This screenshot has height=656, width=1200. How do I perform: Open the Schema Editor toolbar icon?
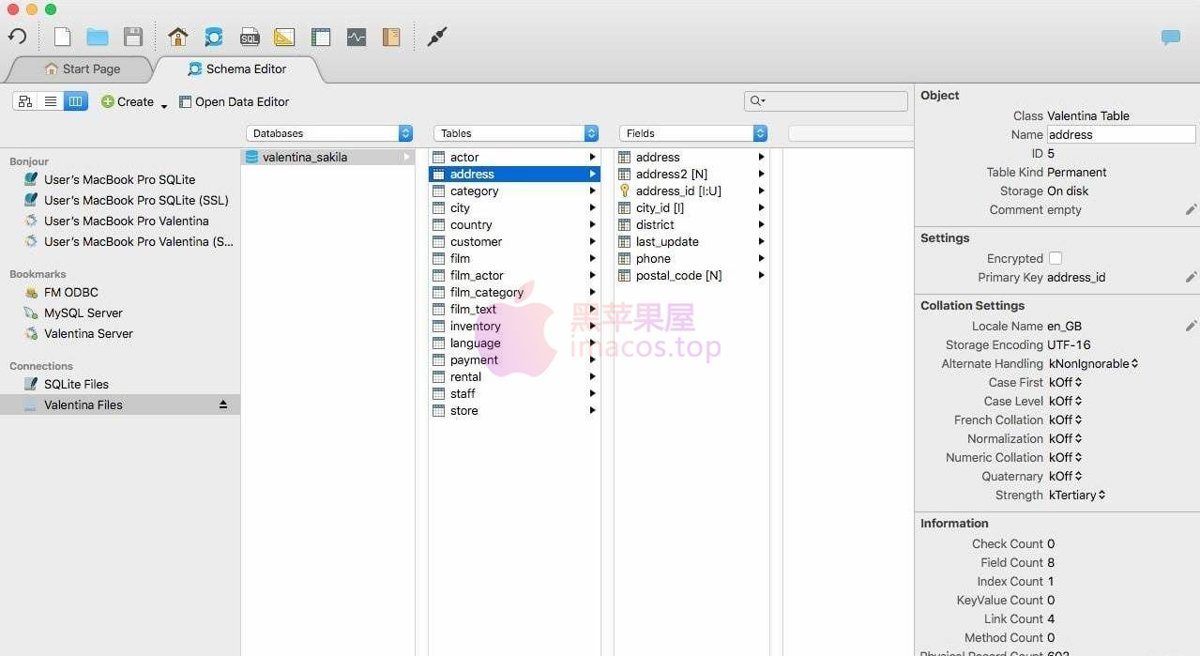(x=214, y=37)
